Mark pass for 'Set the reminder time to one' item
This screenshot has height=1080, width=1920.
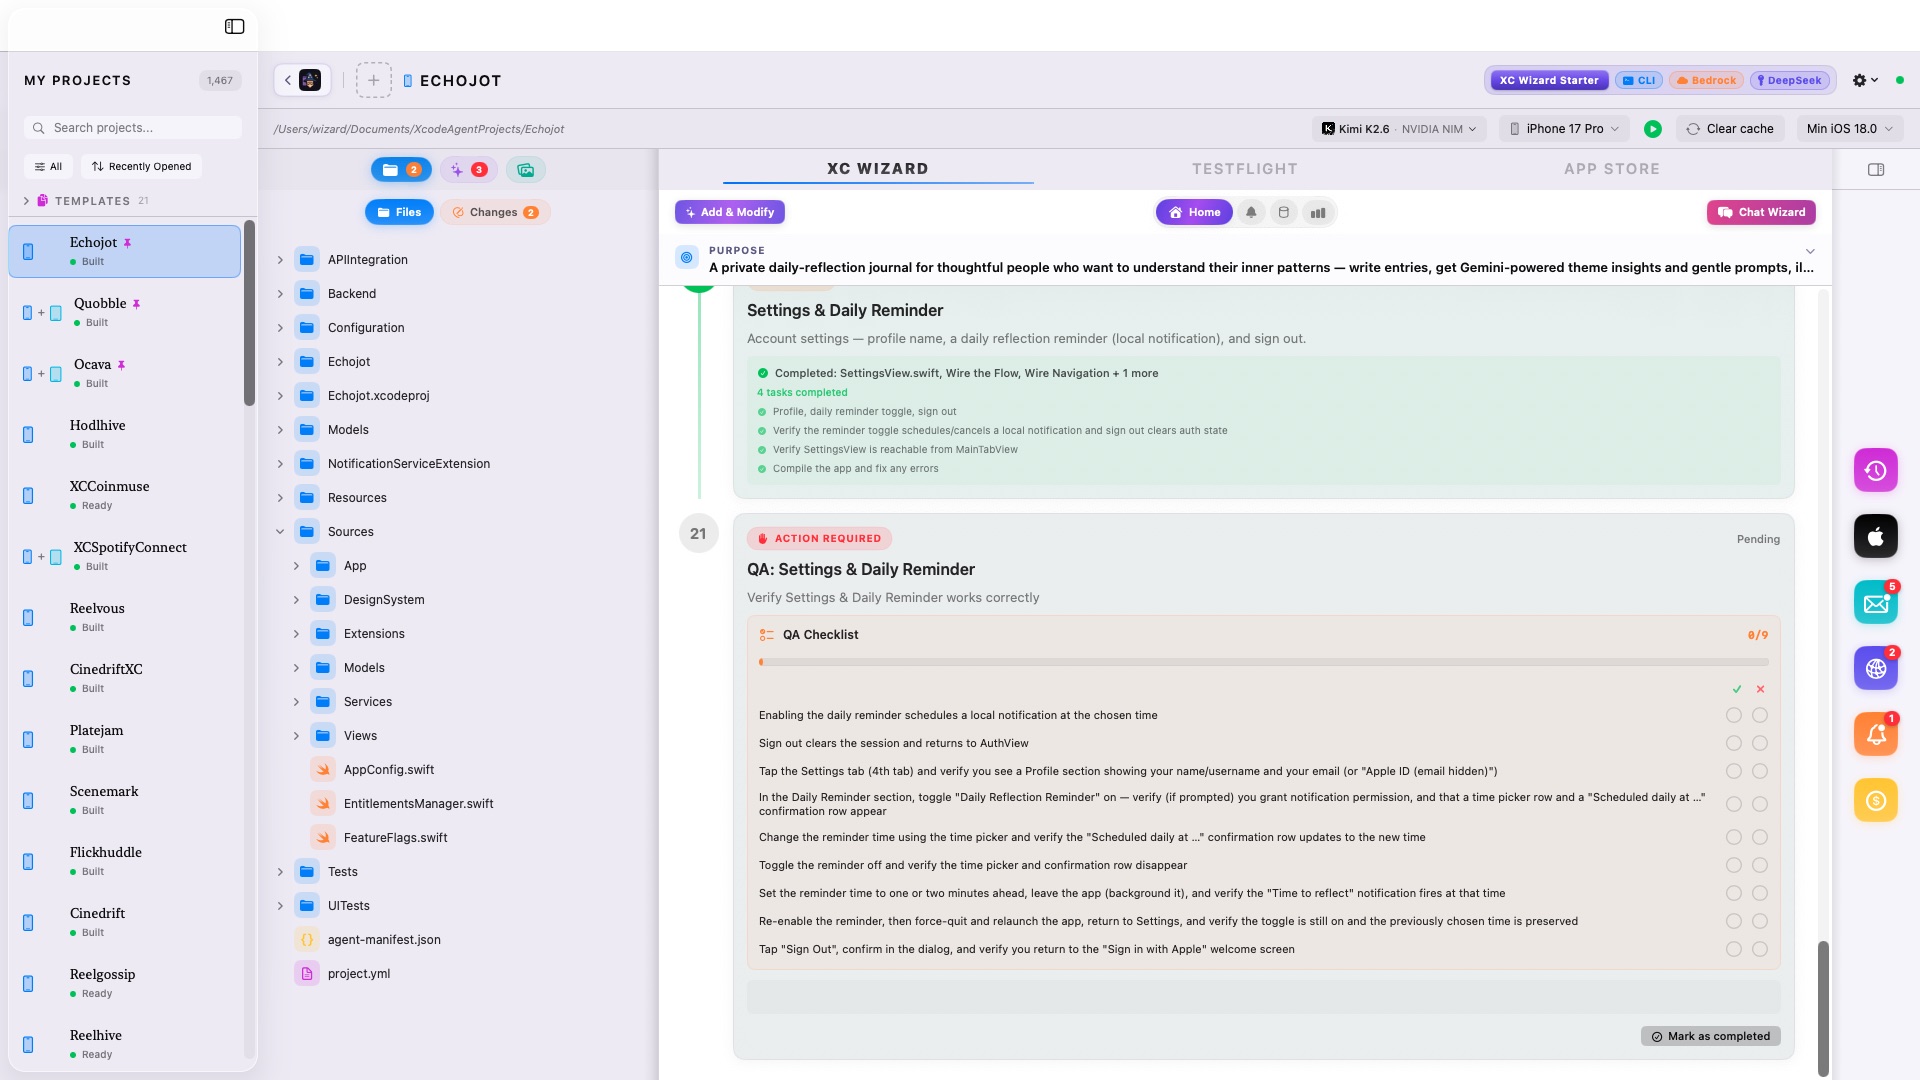tap(1734, 893)
